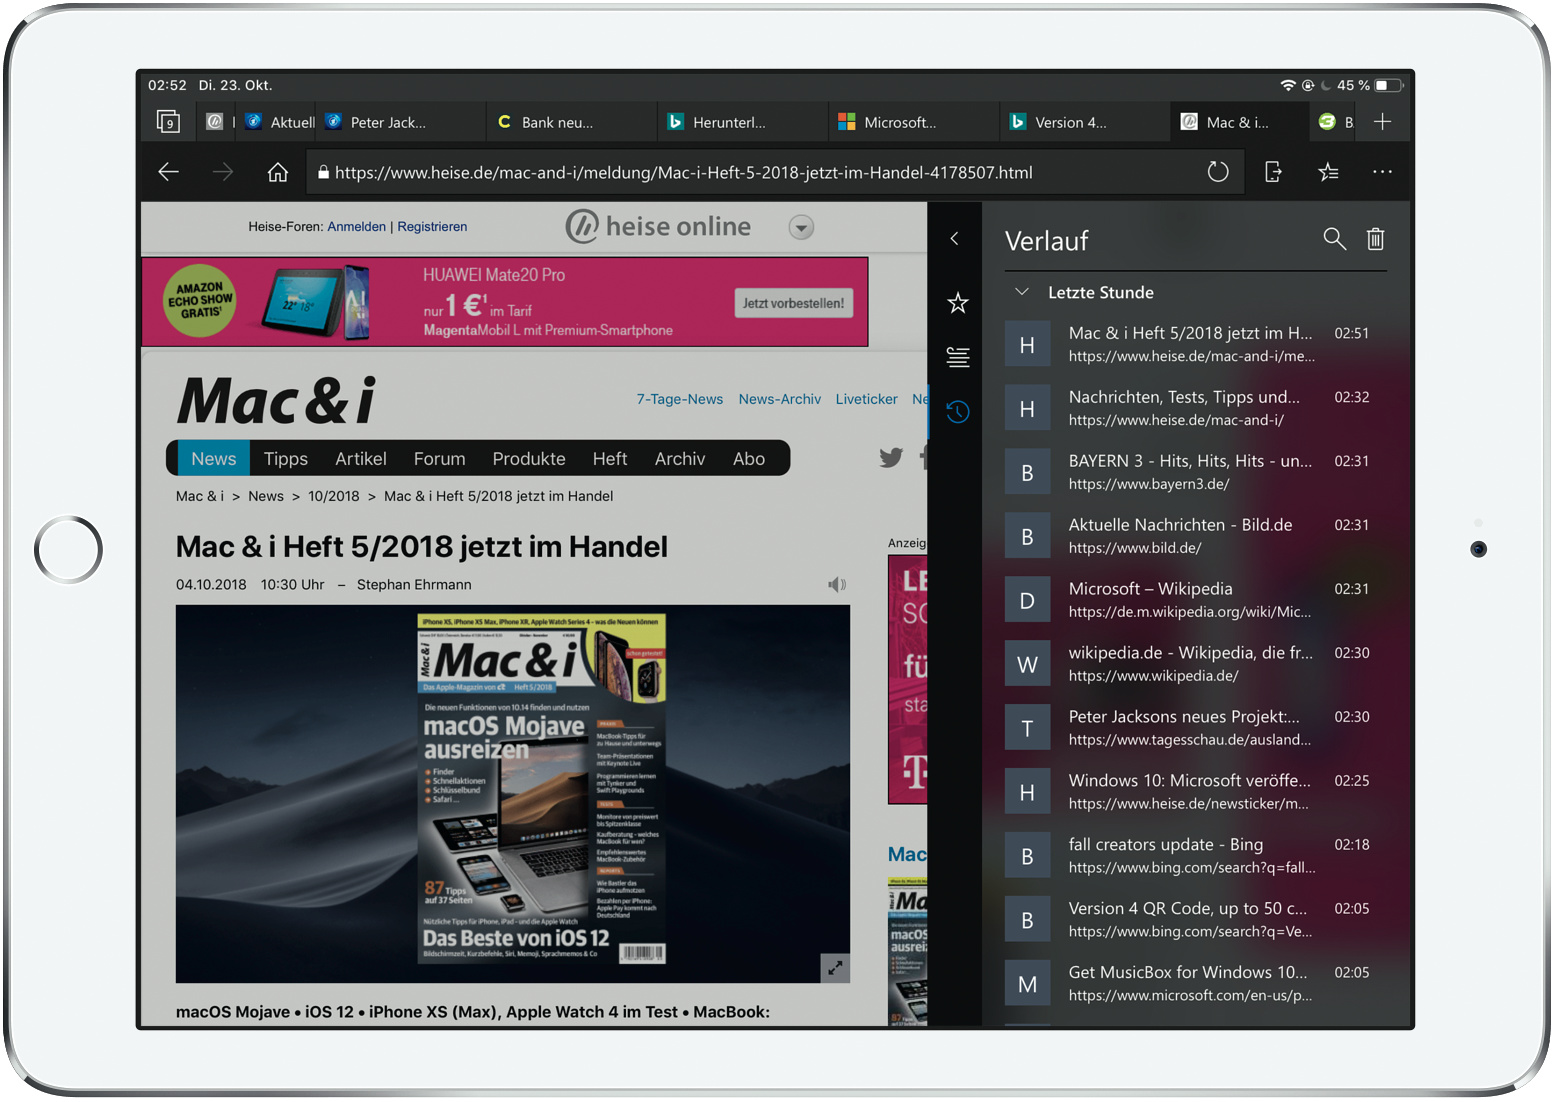Viewport: 1554px width, 1102px height.
Task: Close the Verlauf panel with back chevron
Action: click(954, 239)
